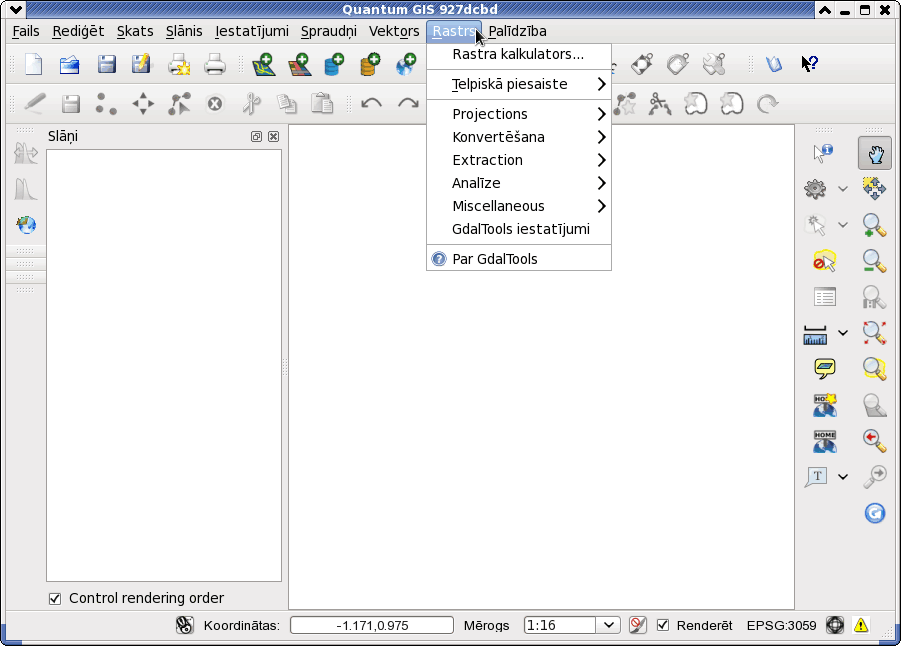Close the Slāņi panel
Screen dimensions: 901x646
click(x=274, y=136)
